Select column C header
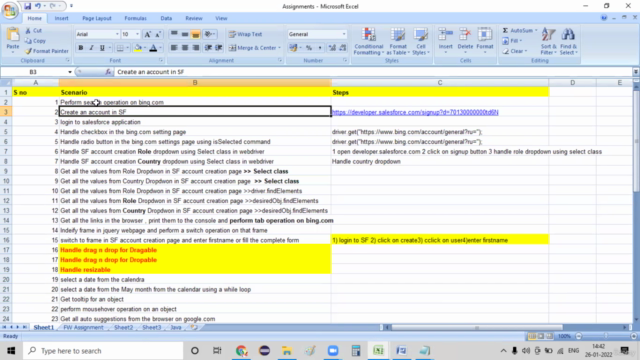640x360 pixels. point(440,82)
